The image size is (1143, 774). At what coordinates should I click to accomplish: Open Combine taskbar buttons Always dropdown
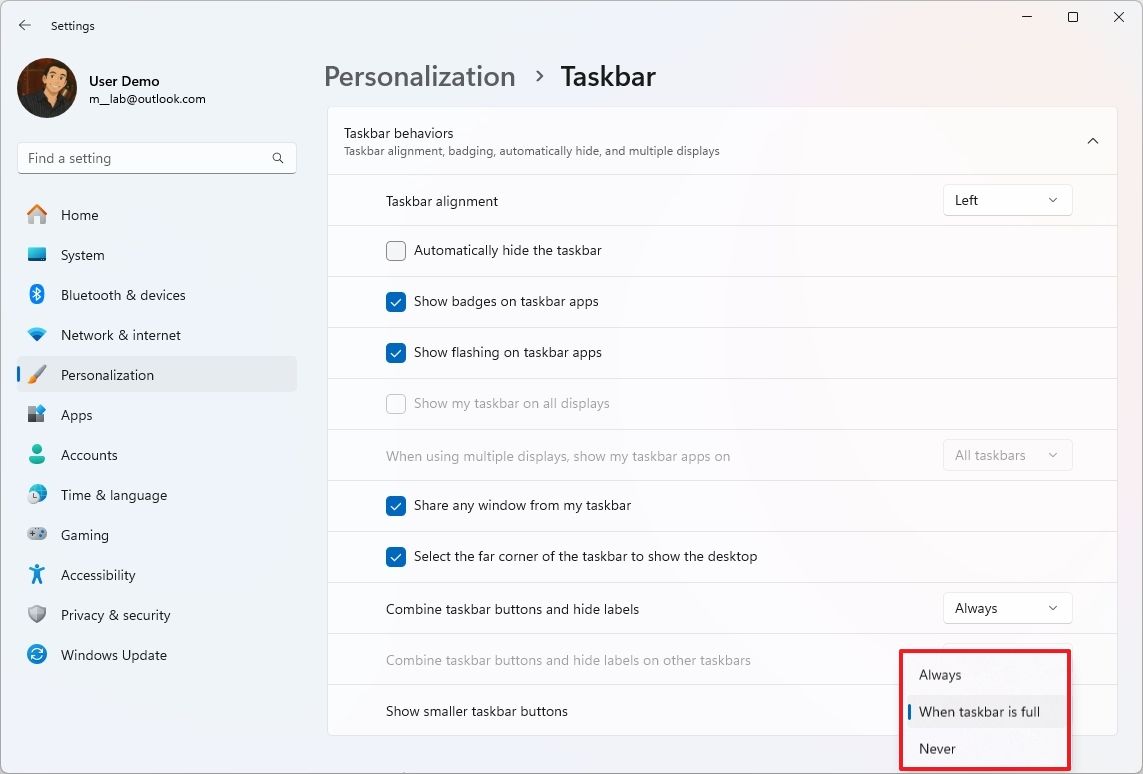tap(1007, 608)
